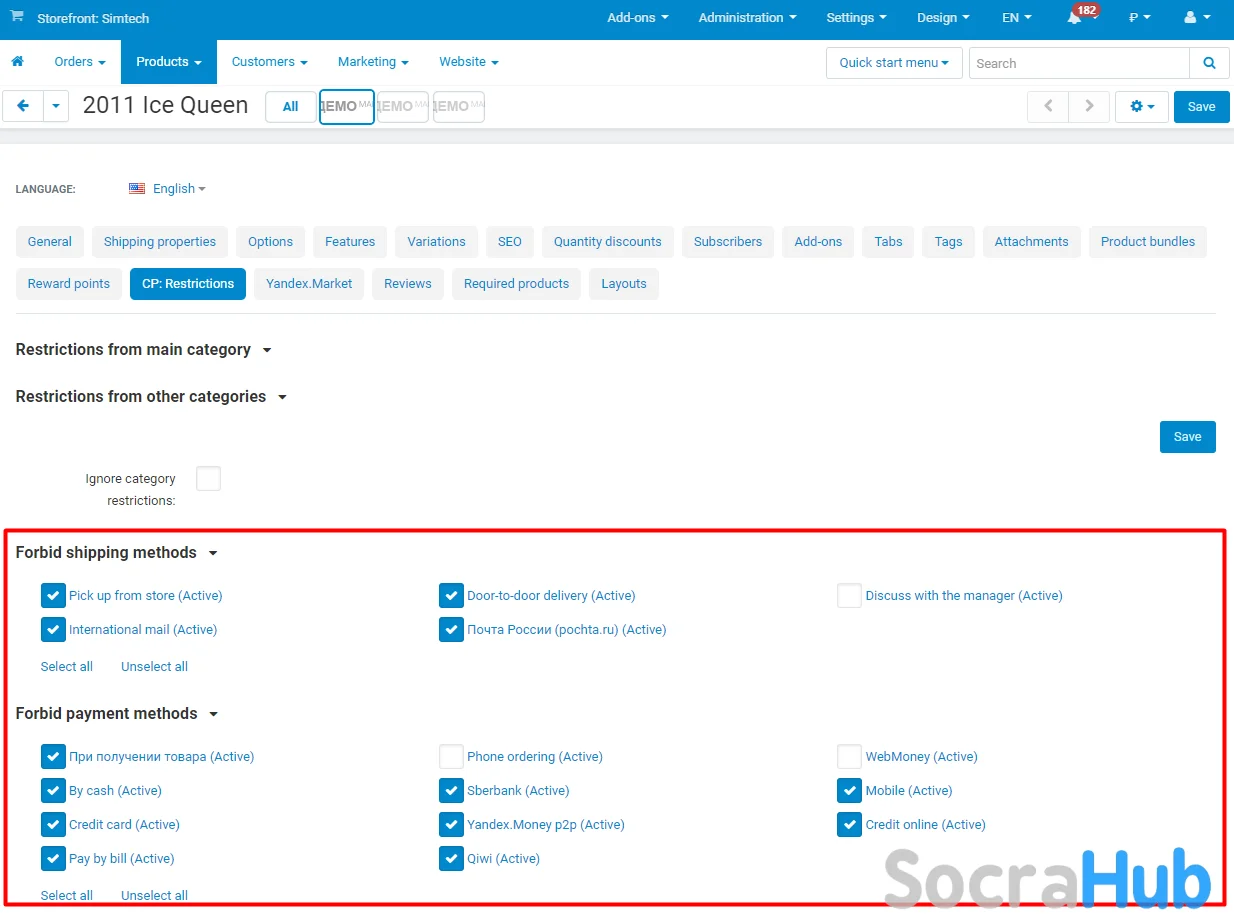The width and height of the screenshot is (1234, 914).
Task: Click the home icon in navigation bar
Action: [x=17, y=62]
